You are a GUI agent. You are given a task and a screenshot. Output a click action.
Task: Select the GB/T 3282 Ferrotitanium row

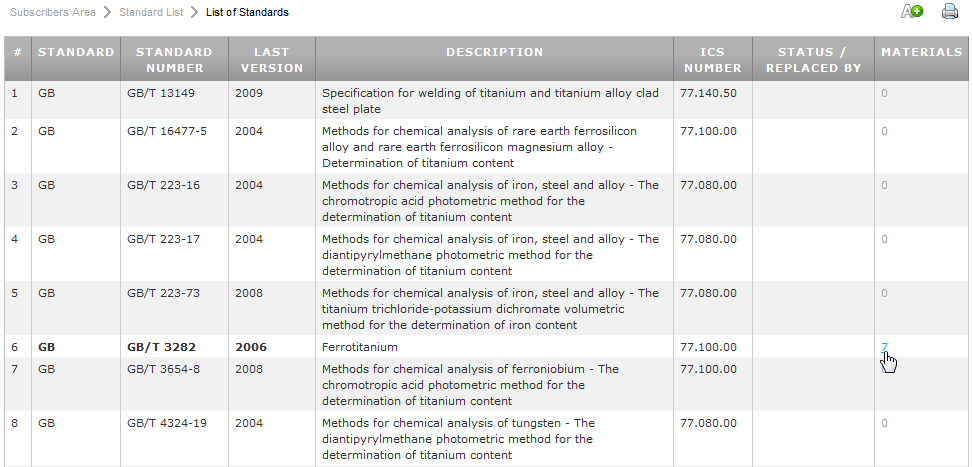[x=163, y=347]
